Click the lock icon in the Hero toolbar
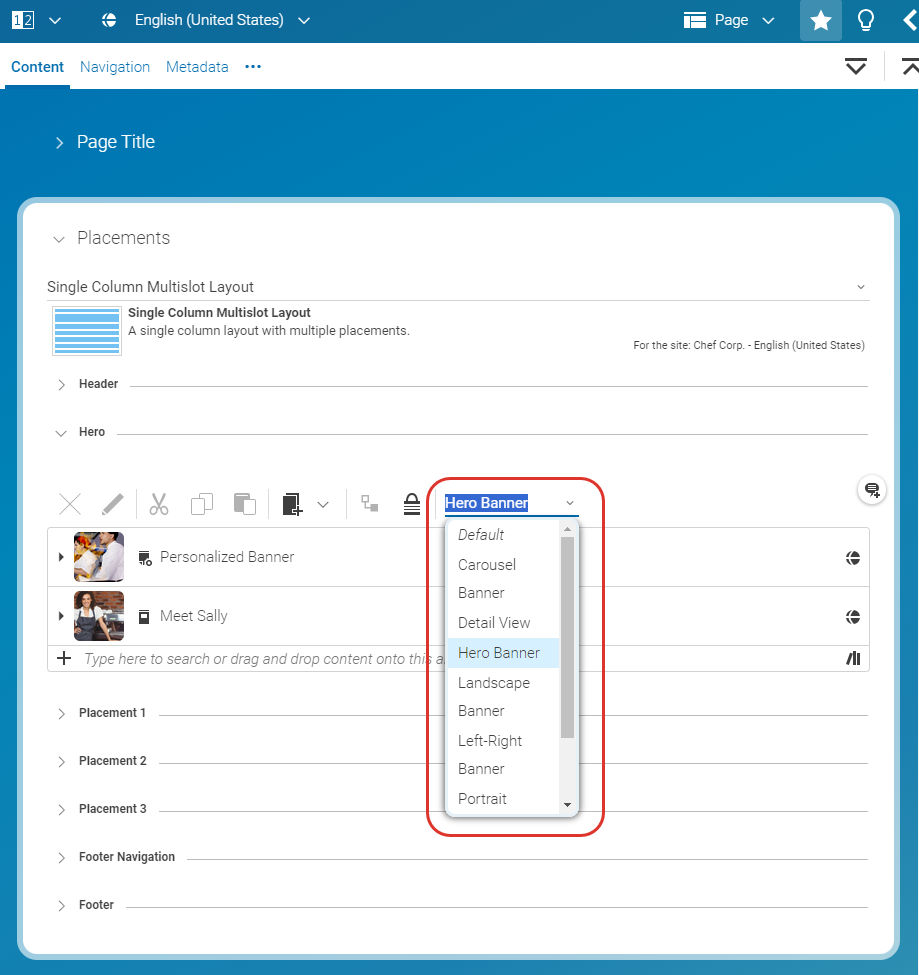This screenshot has width=919, height=975. pos(412,503)
